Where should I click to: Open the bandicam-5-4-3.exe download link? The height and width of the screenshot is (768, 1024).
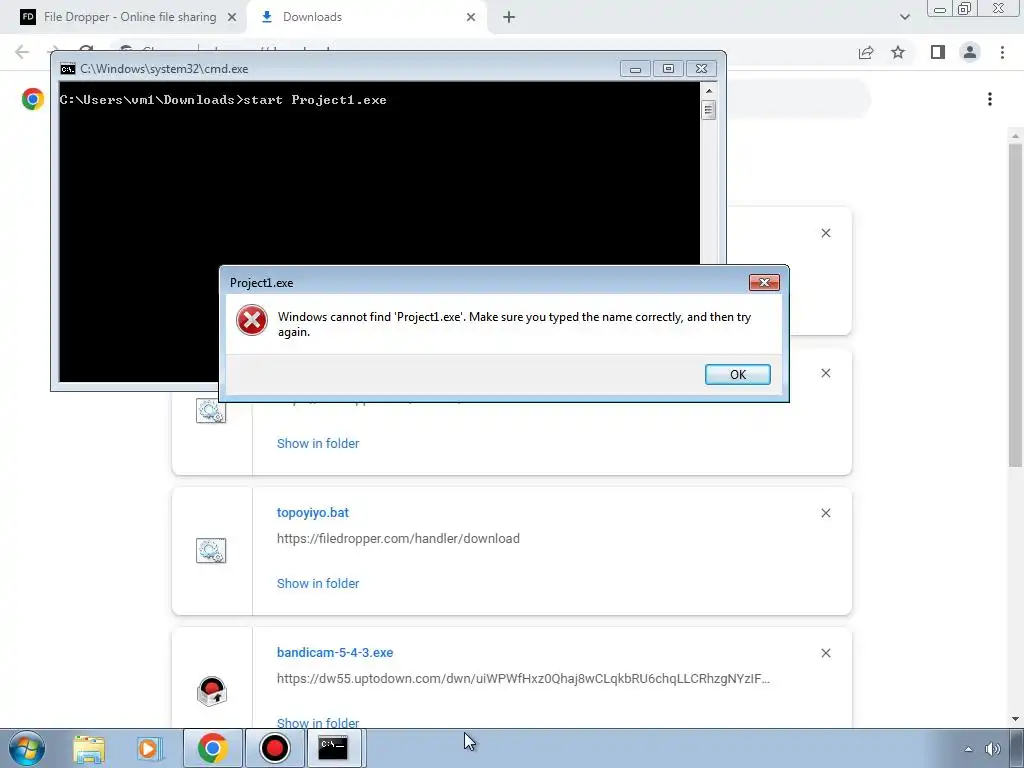tap(335, 652)
